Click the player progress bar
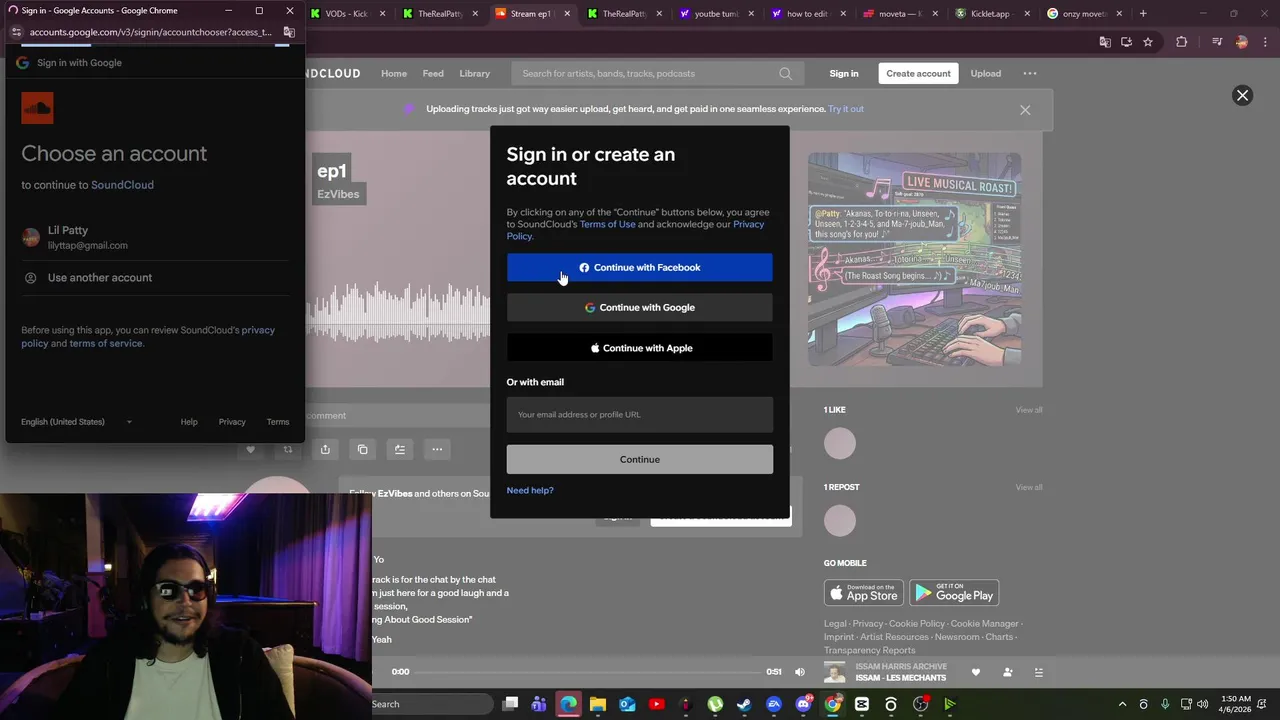The height and width of the screenshot is (720, 1280). tap(589, 672)
